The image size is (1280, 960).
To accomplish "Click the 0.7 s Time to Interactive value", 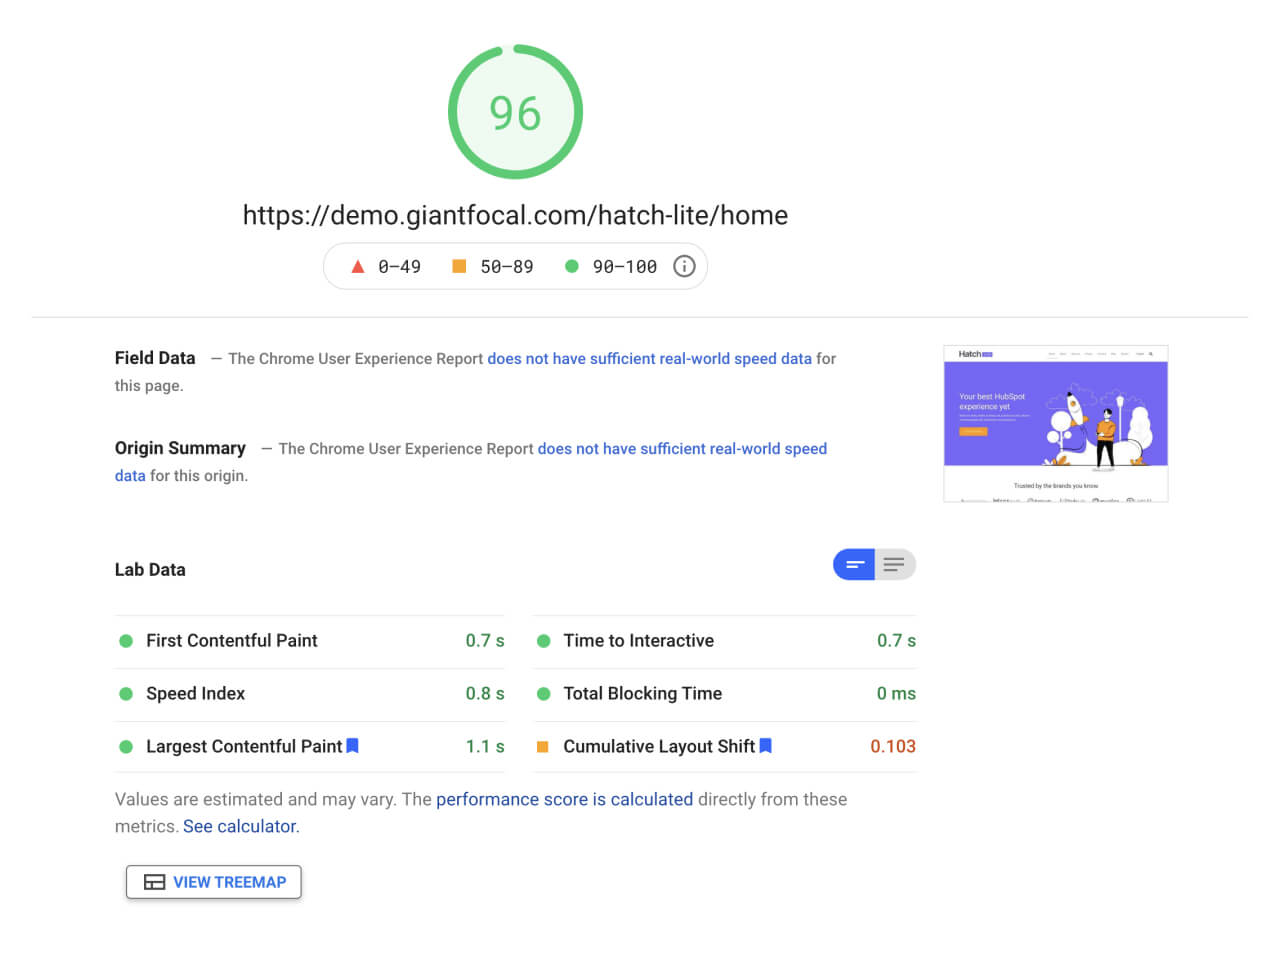I will point(896,640).
